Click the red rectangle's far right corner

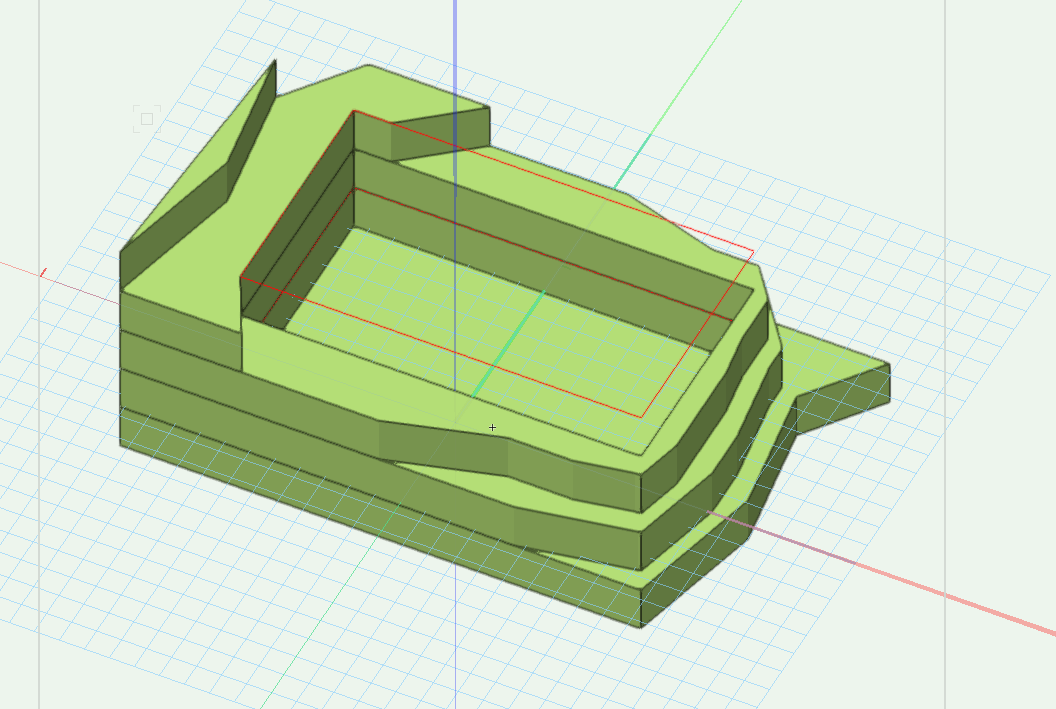(752, 251)
